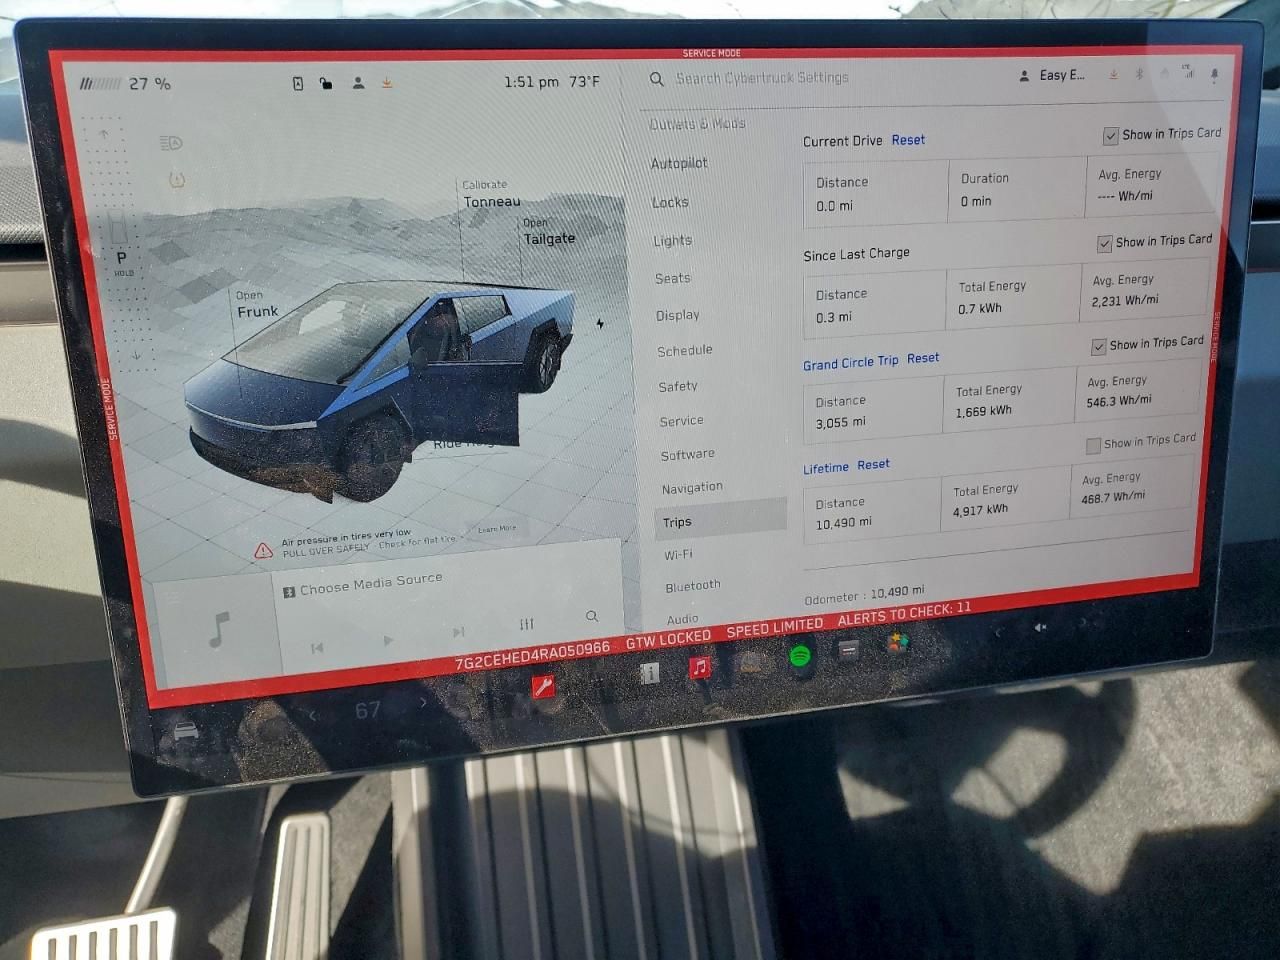This screenshot has width=1280, height=960.
Task: Tap the notification bell icon
Action: tap(1214, 75)
